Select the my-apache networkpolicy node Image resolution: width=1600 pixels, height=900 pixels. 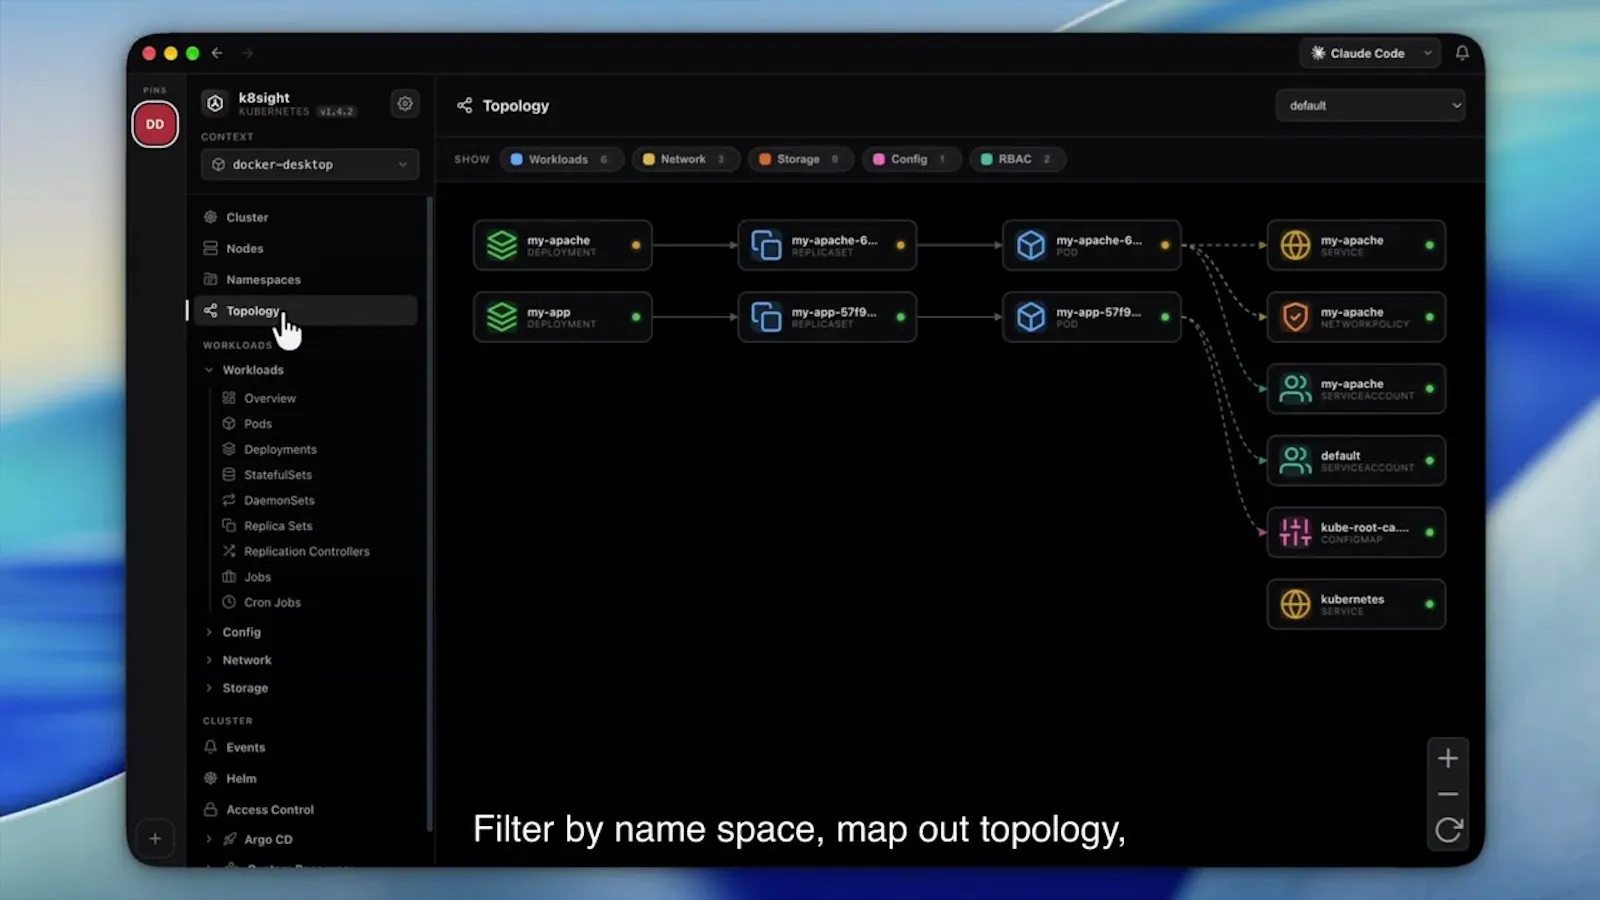[1356, 317]
